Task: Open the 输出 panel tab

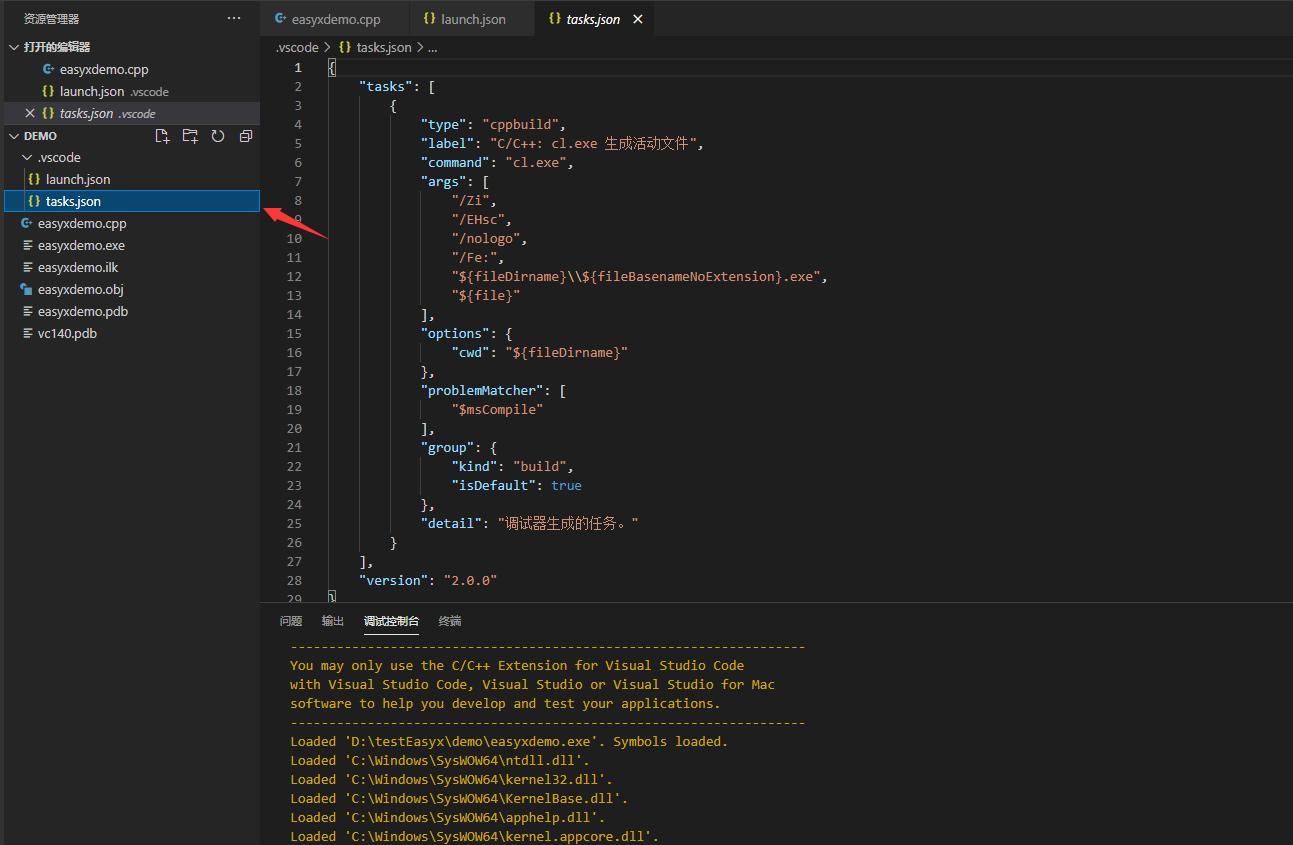Action: point(333,621)
